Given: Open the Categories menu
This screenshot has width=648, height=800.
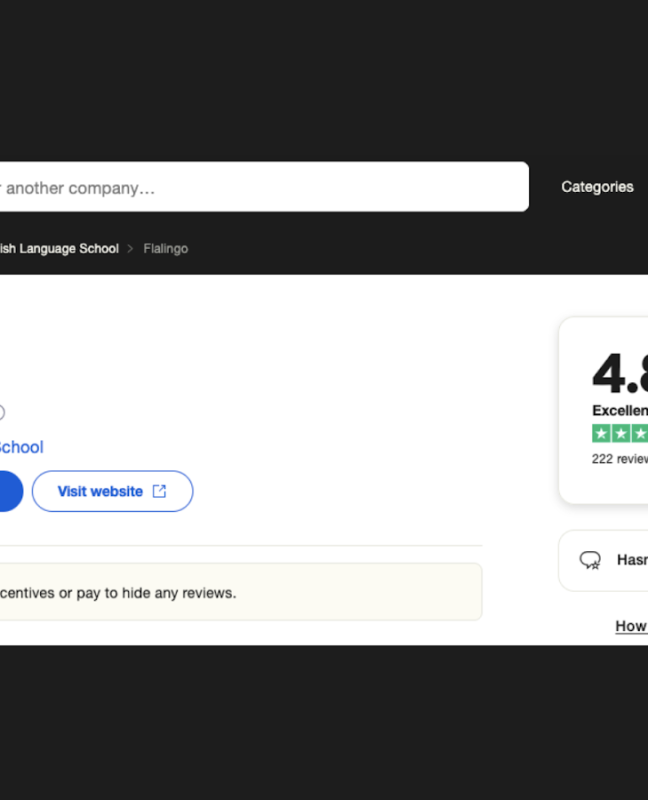Looking at the screenshot, I should point(597,187).
